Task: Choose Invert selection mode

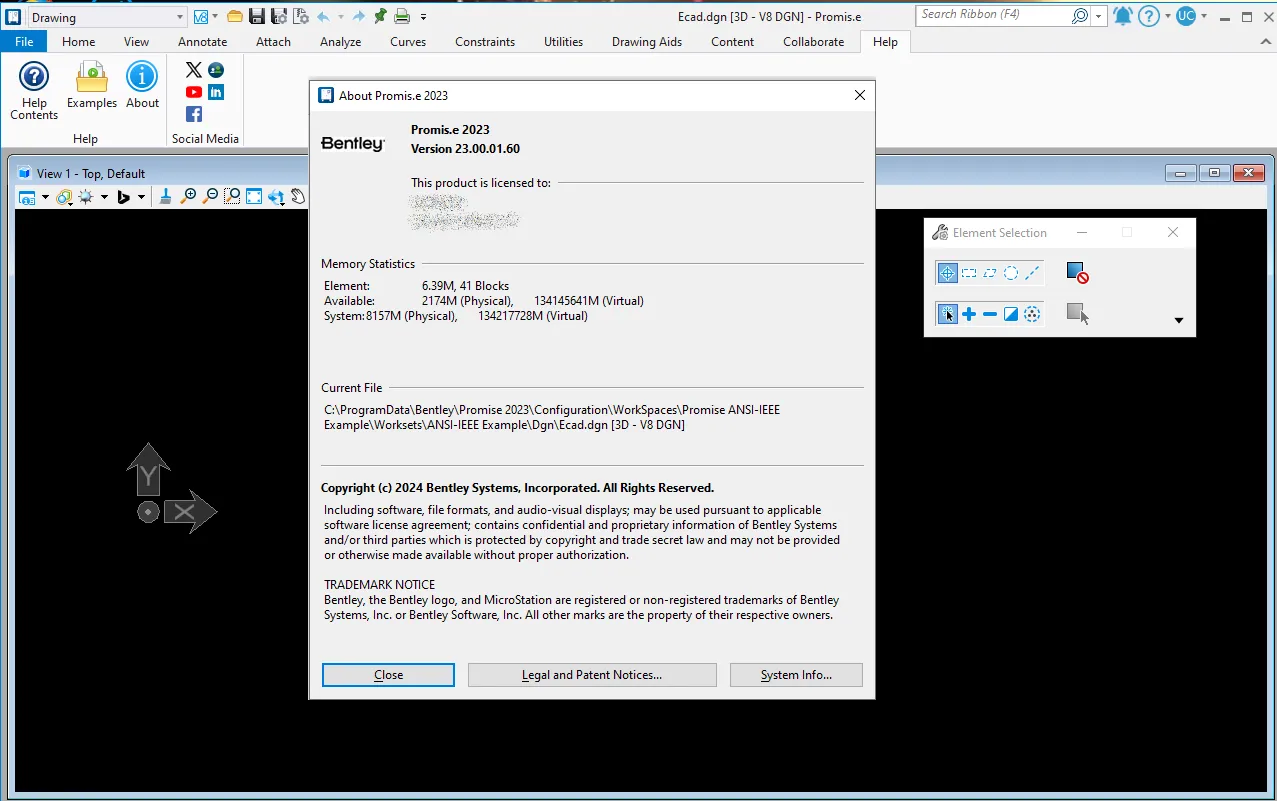Action: coord(1011,314)
